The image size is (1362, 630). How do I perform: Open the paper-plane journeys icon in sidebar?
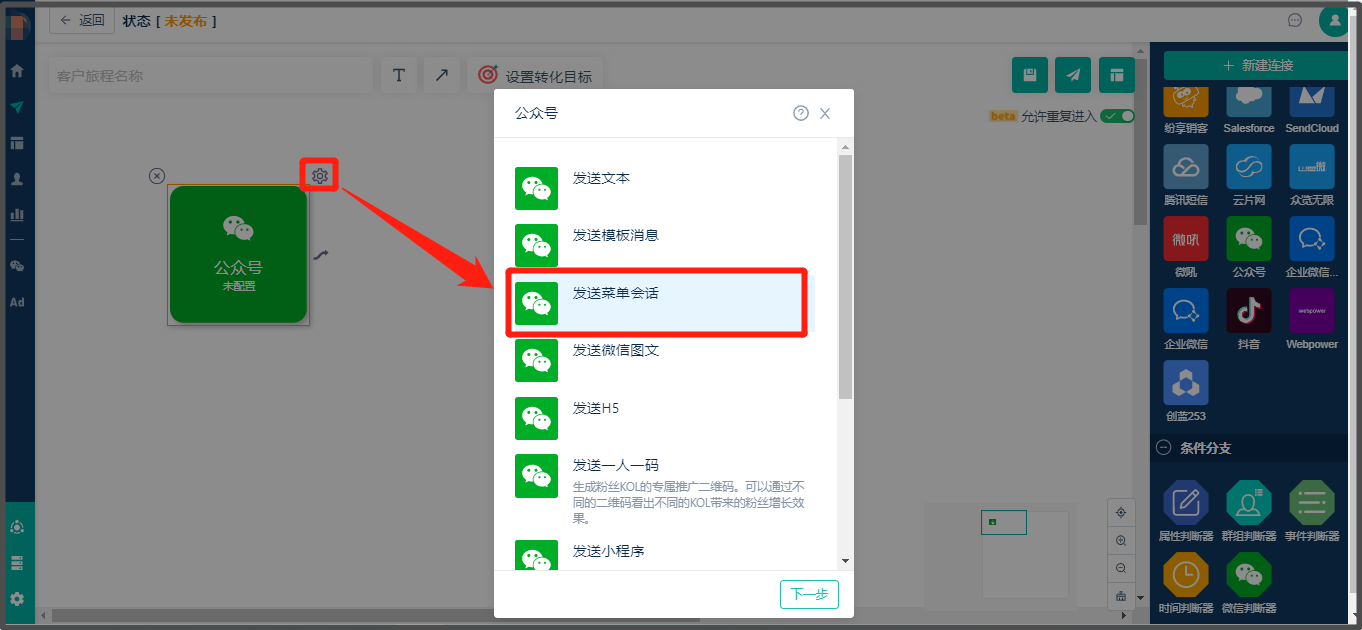17,107
